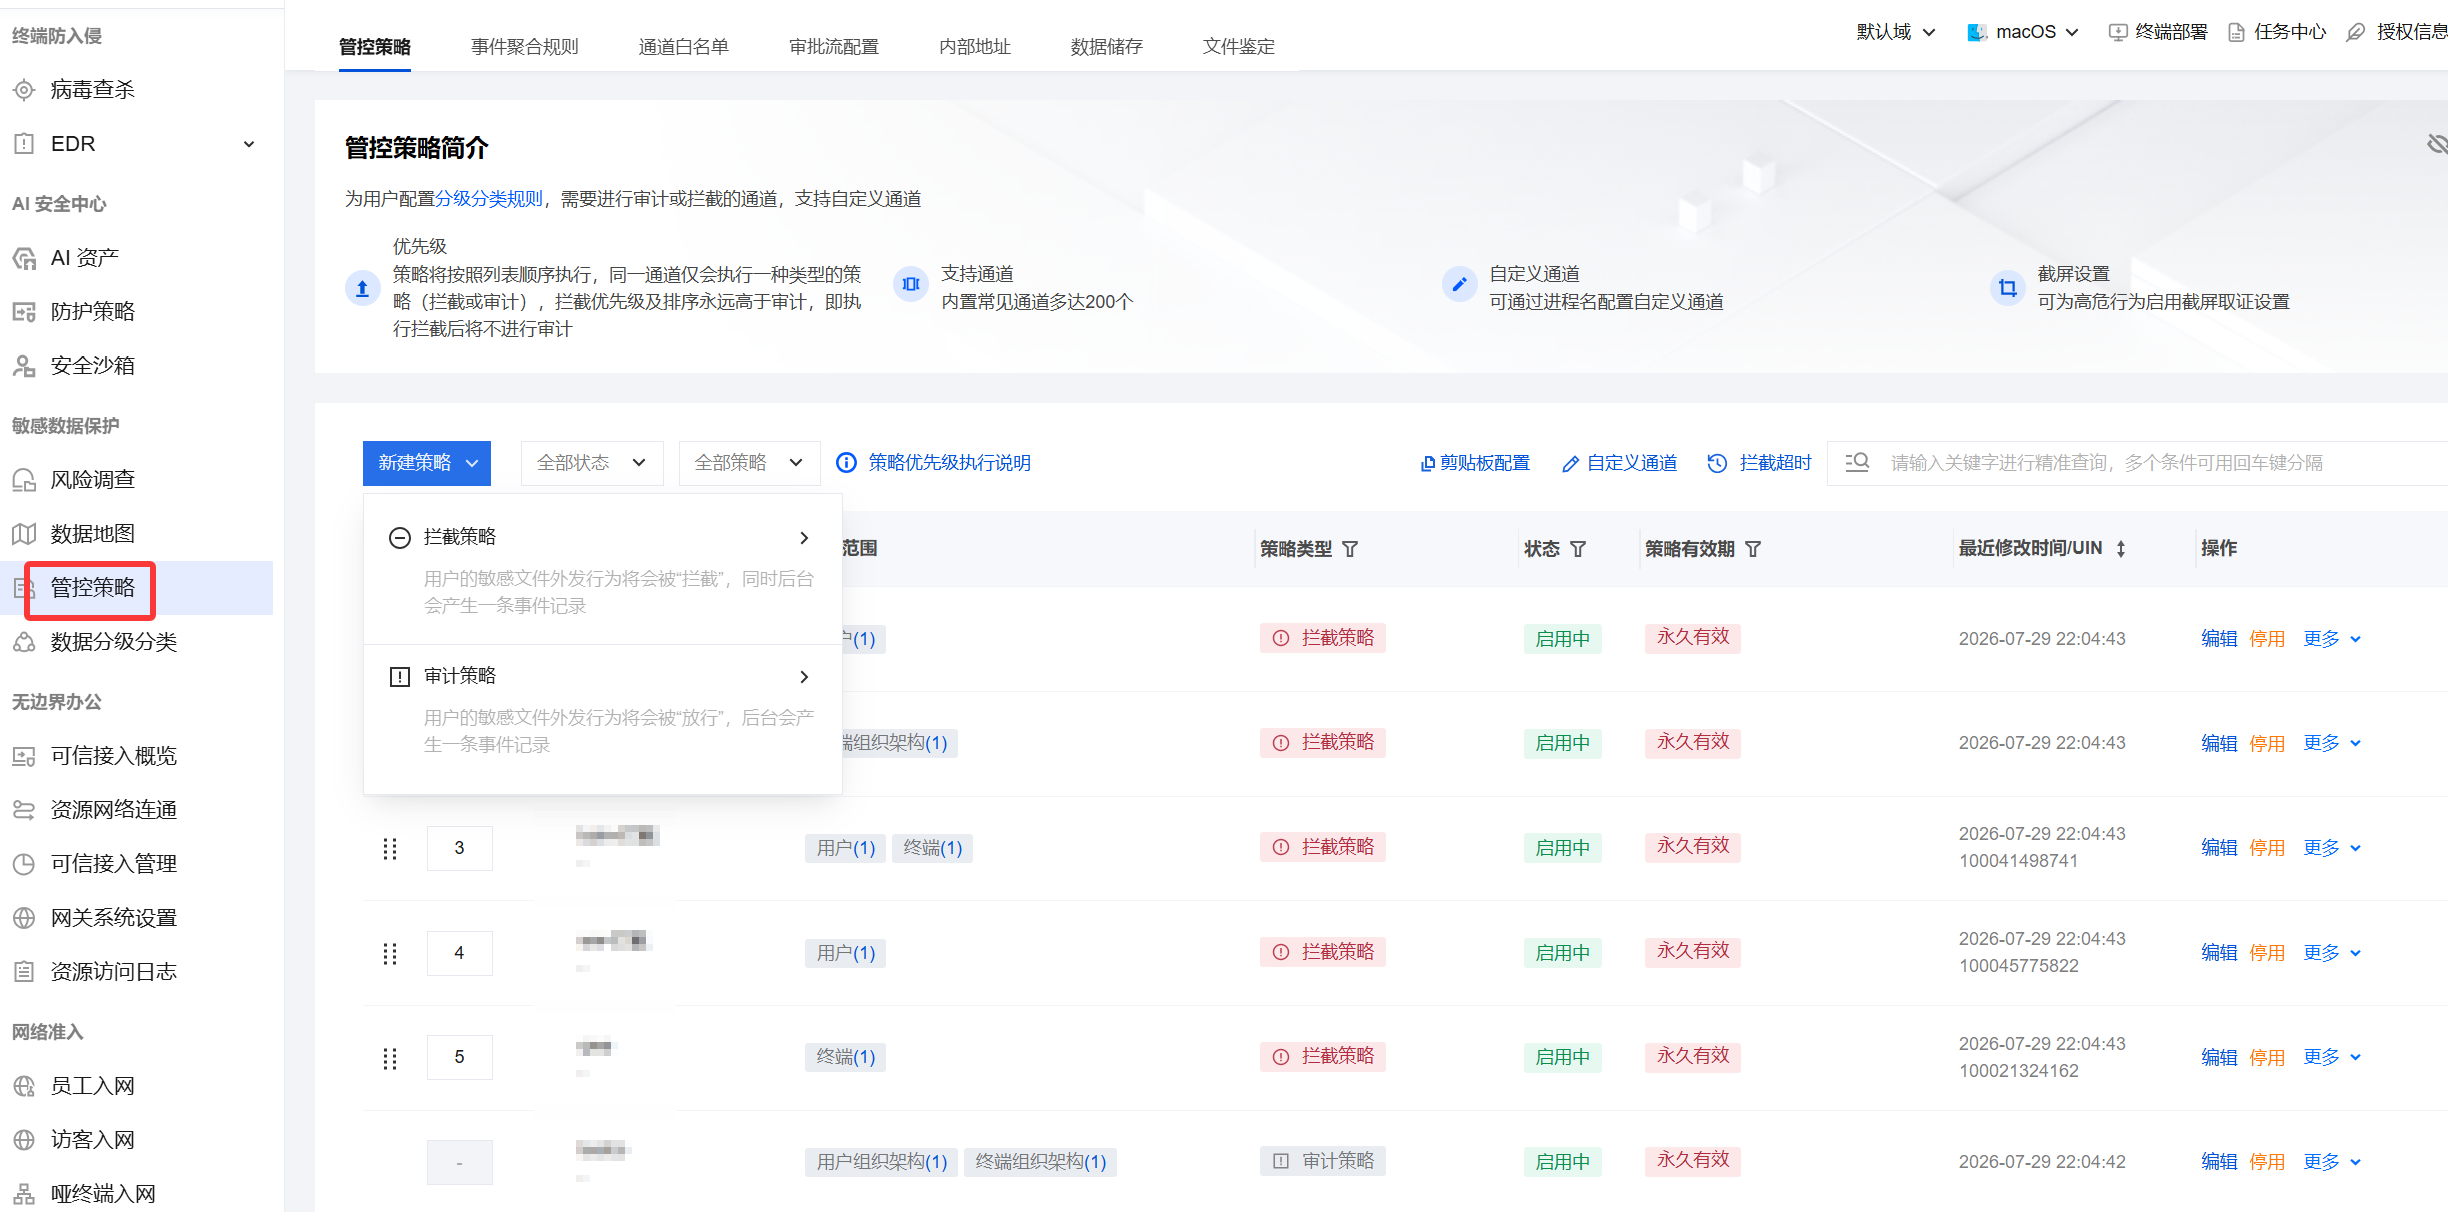Screen dimensions: 2448x1212
Task: Click the 防护策略 sidebar icon
Action: click(24, 312)
